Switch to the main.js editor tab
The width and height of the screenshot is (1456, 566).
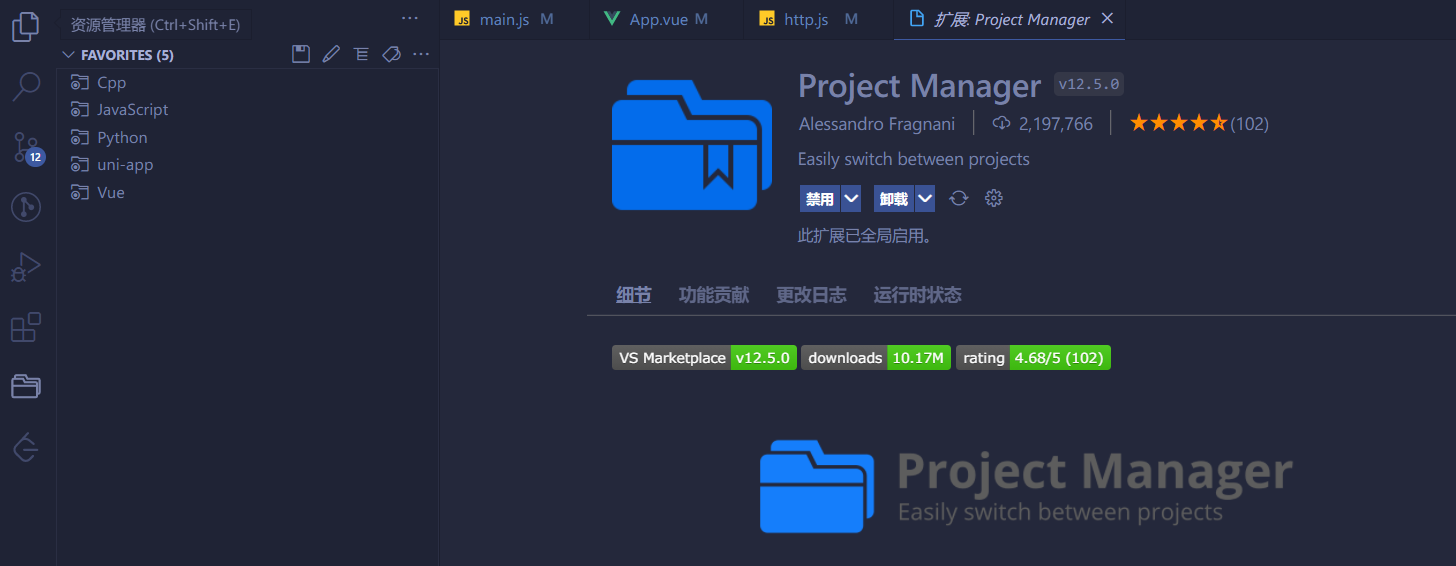[515, 19]
